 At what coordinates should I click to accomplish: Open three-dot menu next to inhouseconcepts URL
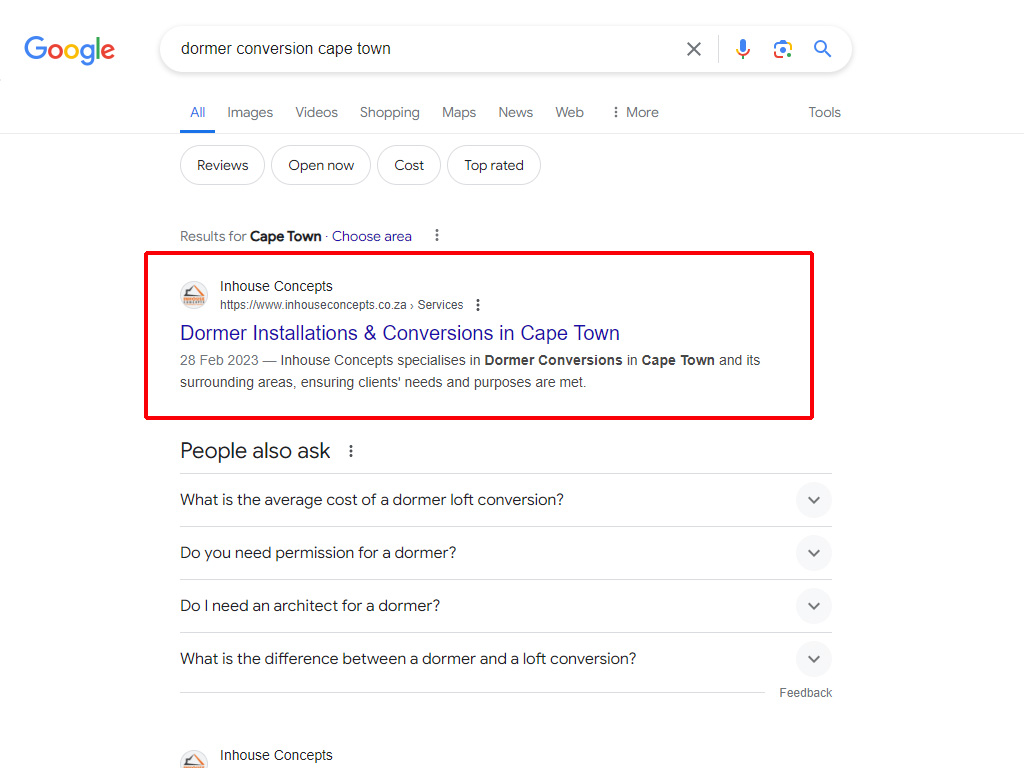(x=478, y=305)
